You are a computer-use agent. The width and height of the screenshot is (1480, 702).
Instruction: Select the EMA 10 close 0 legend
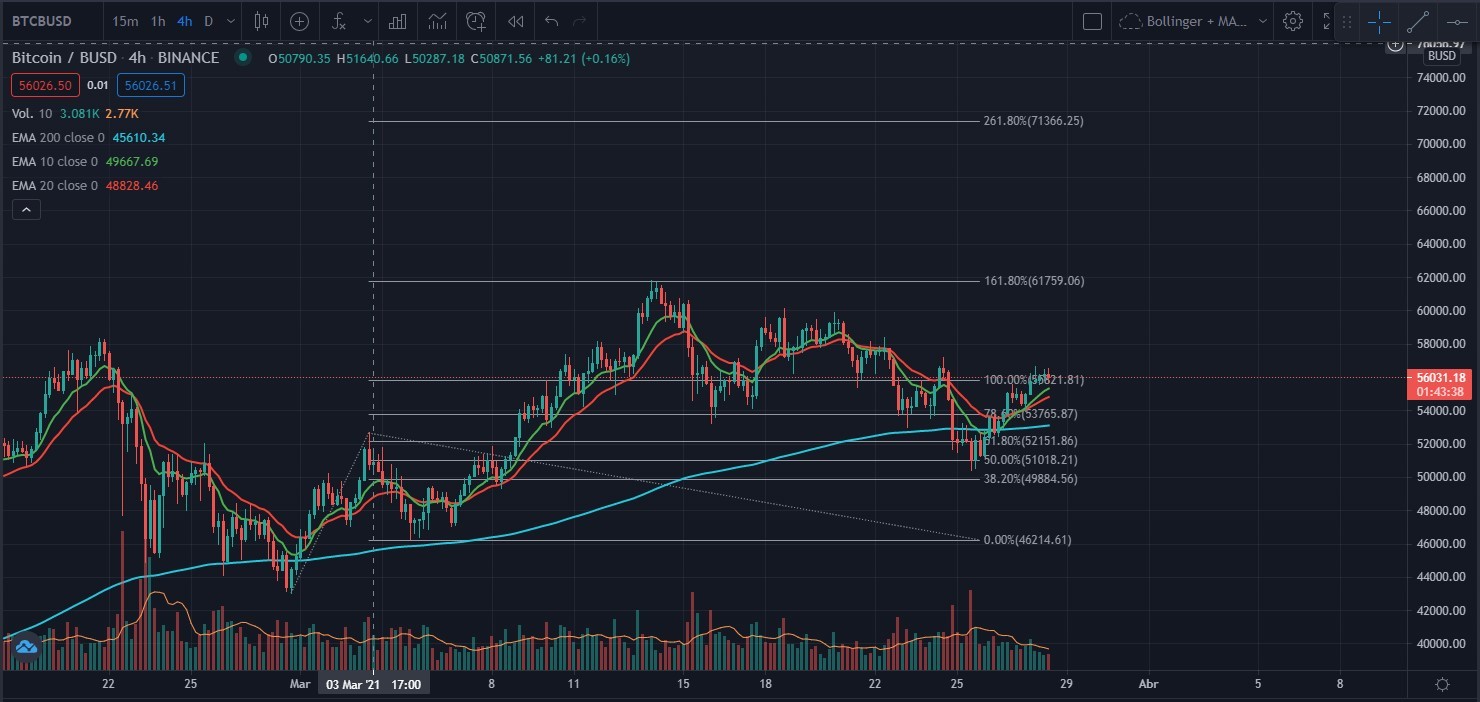click(85, 162)
